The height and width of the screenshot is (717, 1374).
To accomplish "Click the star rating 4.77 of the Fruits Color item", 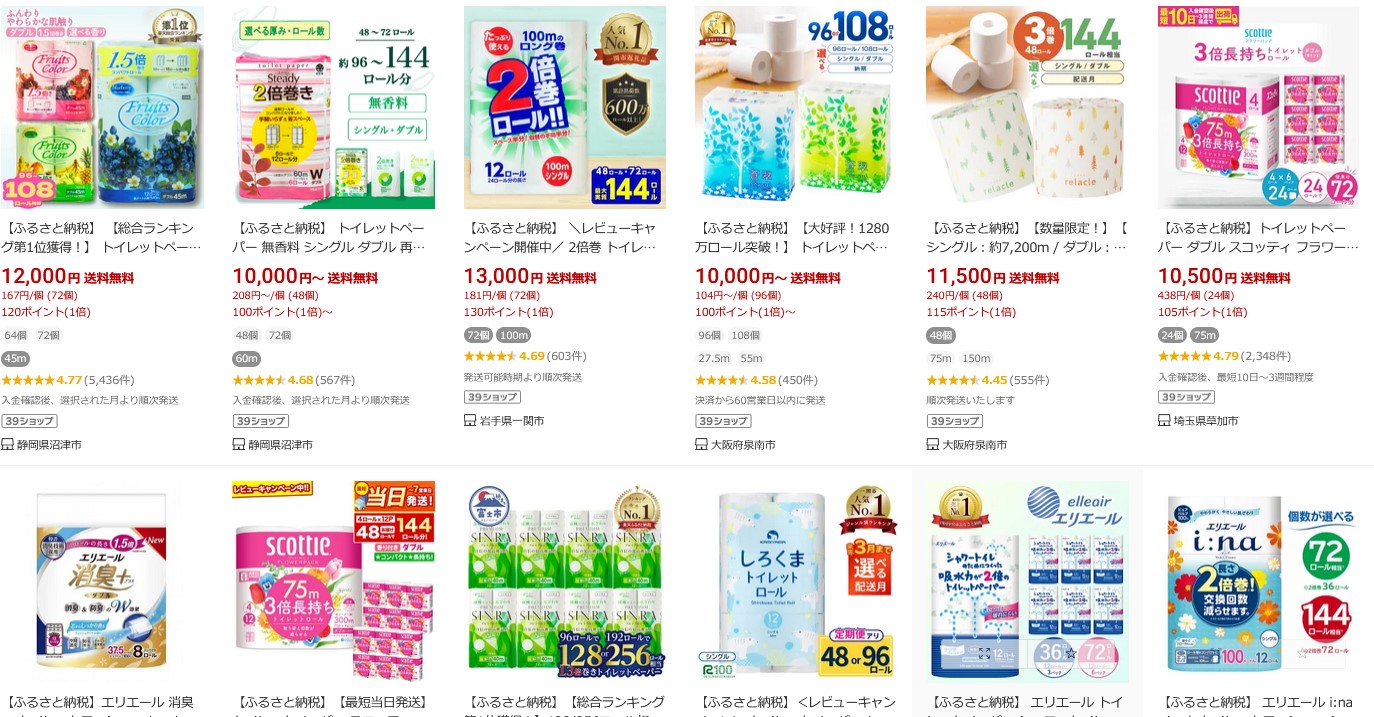I will pos(42,380).
